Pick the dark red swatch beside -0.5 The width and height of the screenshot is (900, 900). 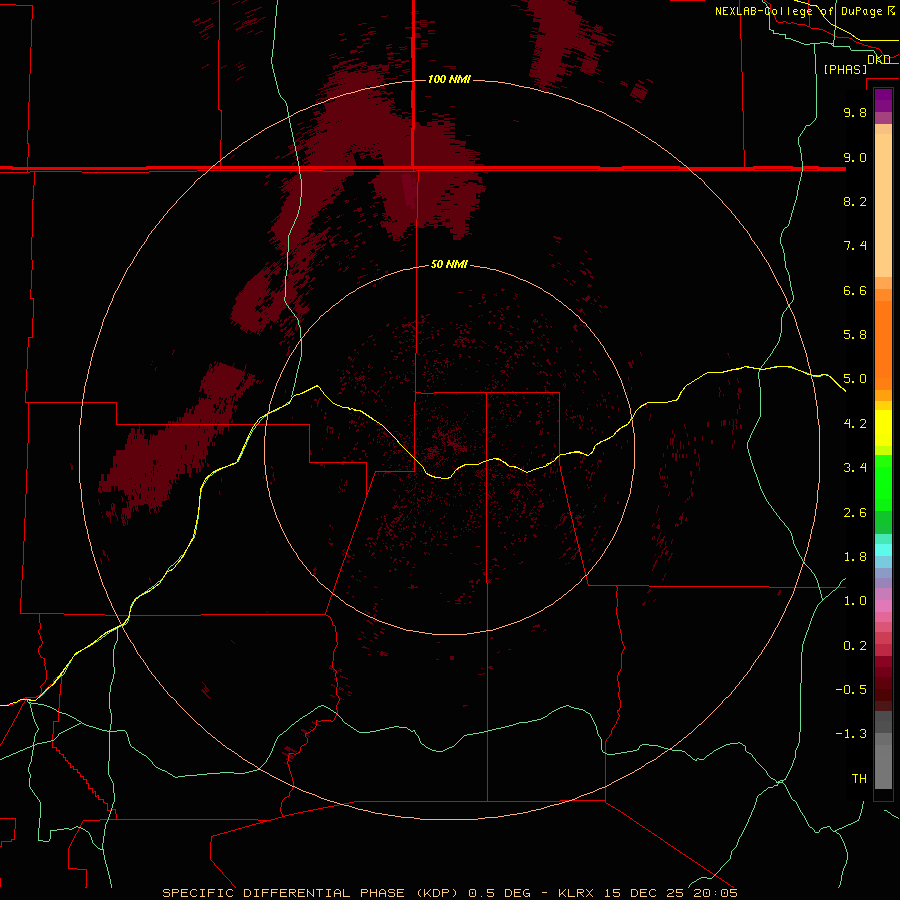tap(883, 689)
